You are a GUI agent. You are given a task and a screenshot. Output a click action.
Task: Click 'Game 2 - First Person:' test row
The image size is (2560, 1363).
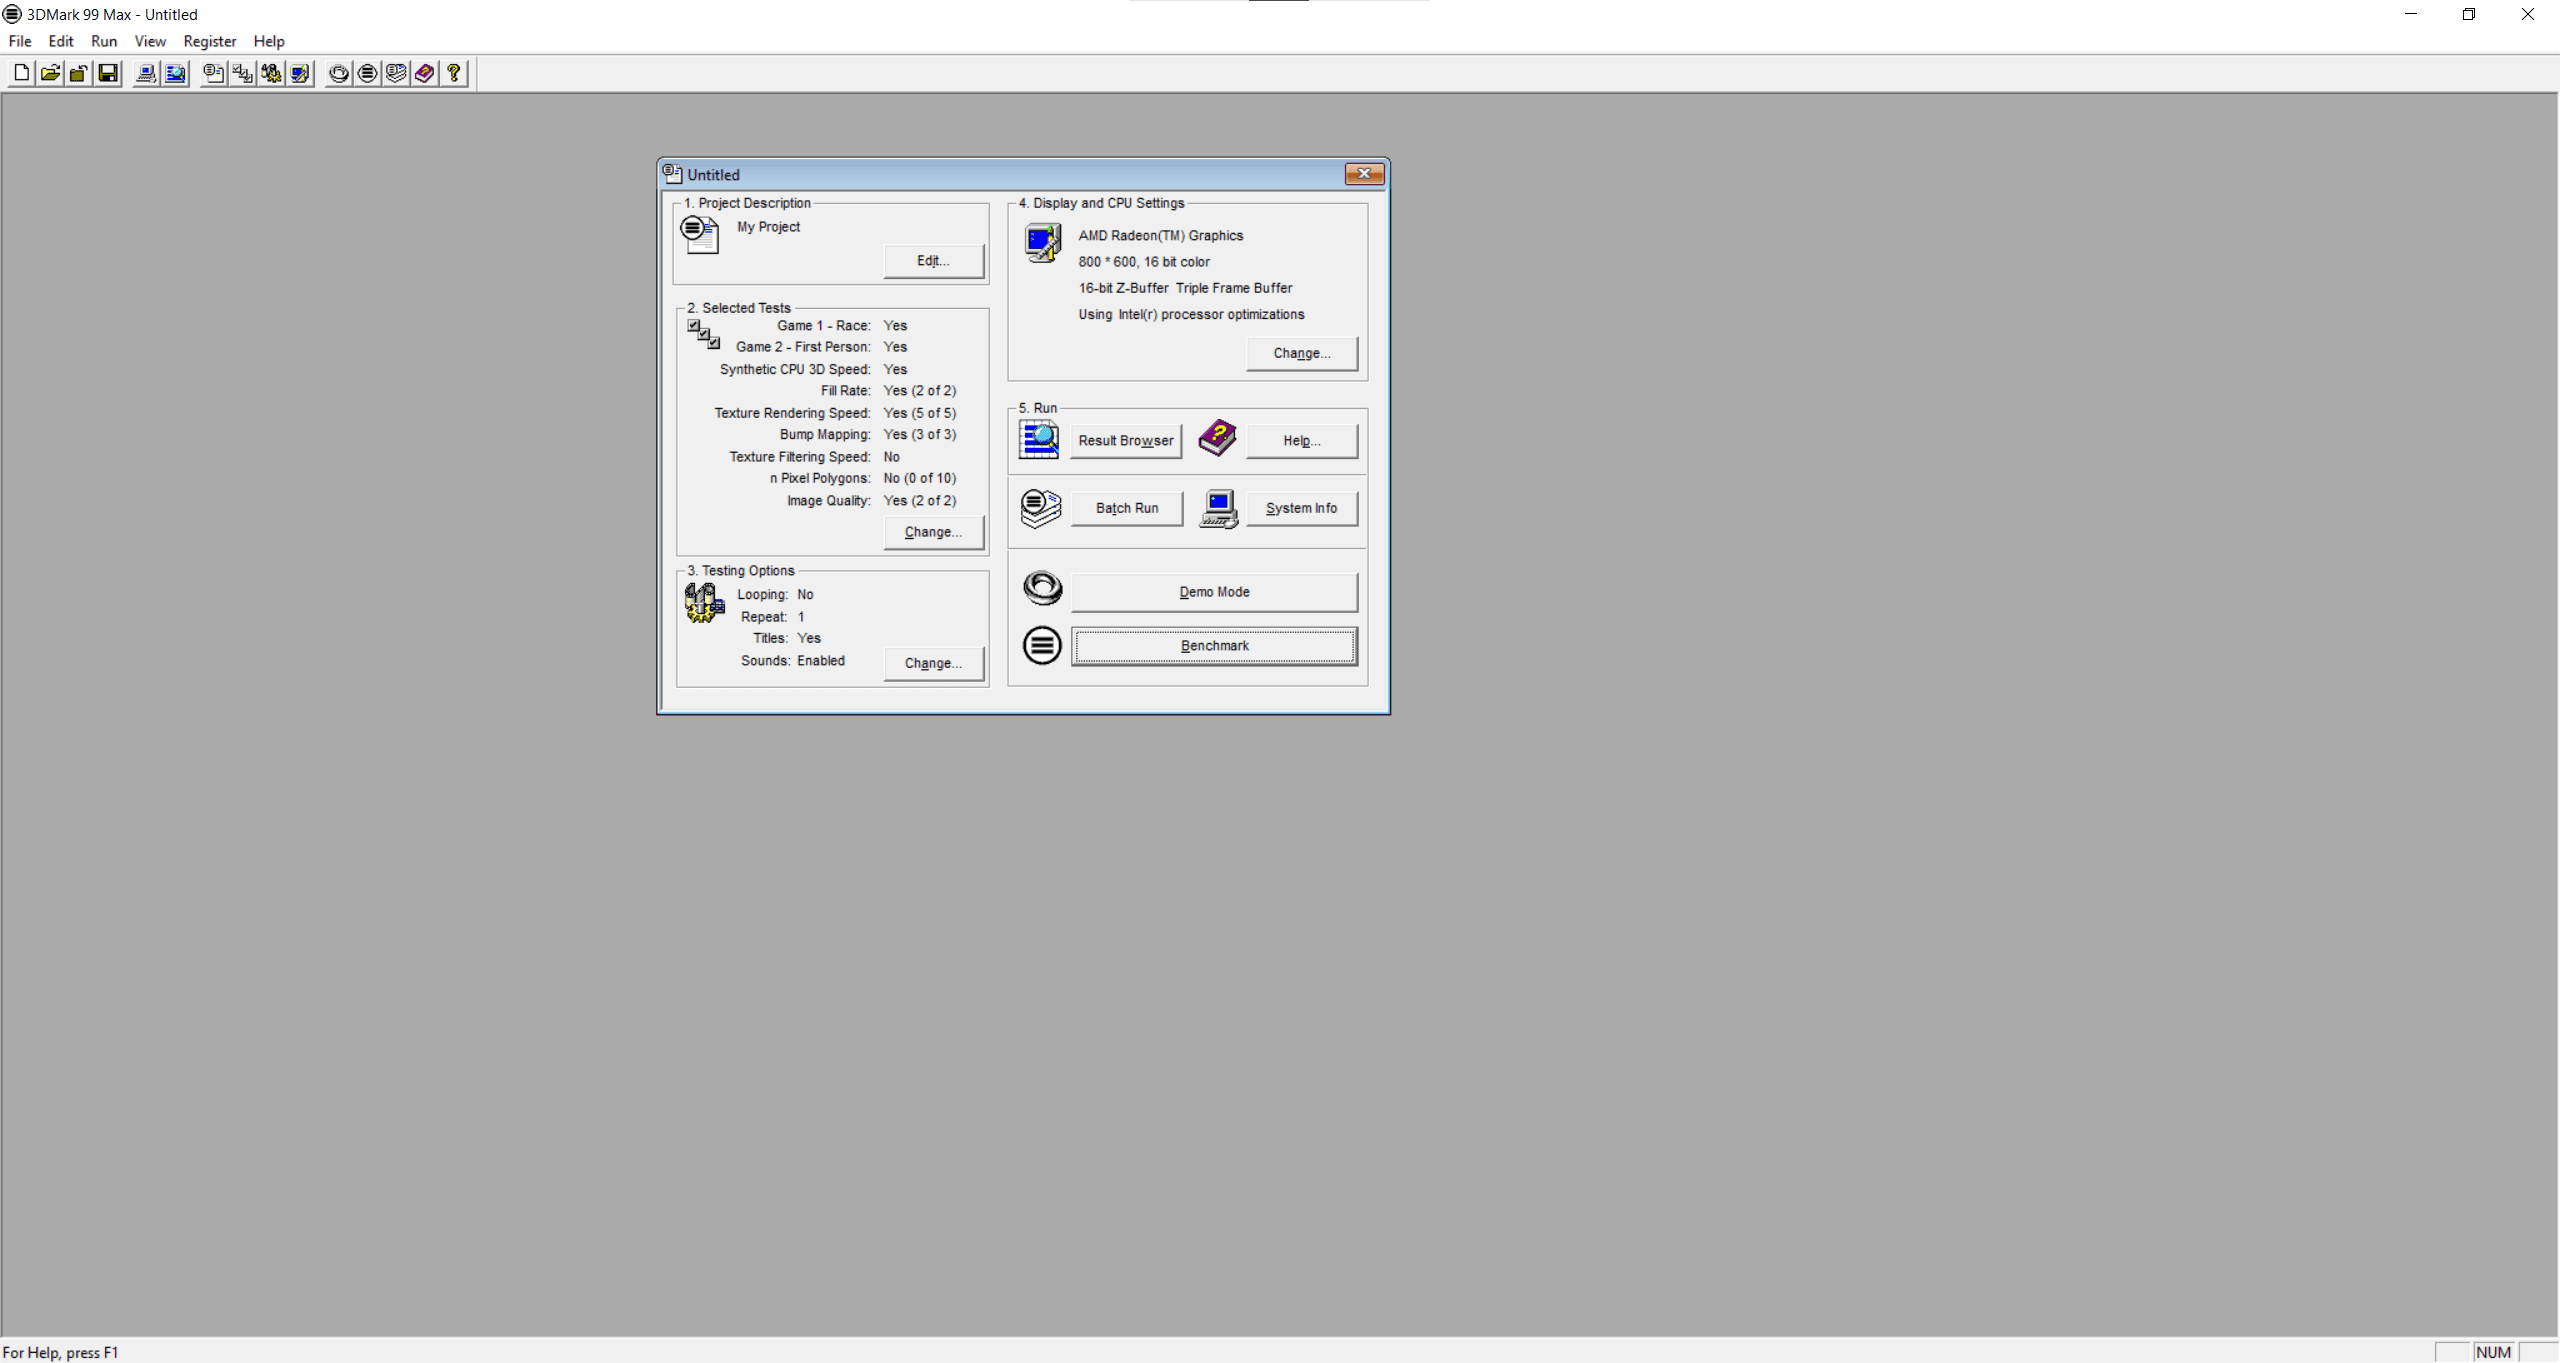(803, 347)
